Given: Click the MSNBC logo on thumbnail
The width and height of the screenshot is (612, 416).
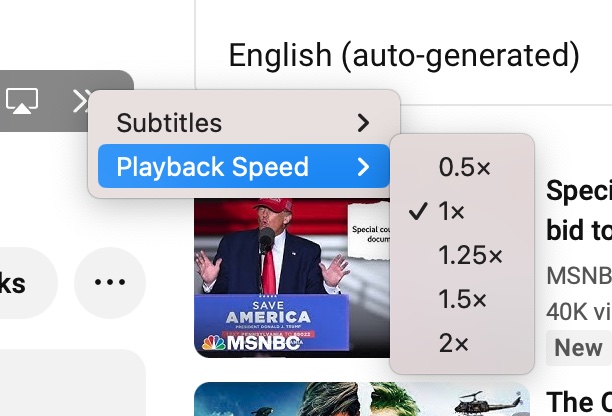Looking at the screenshot, I should point(251,343).
